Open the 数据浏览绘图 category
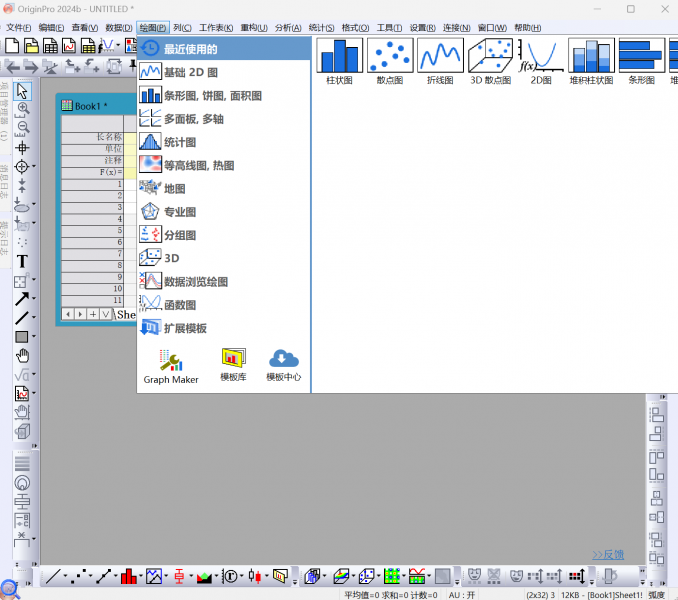 click(224, 281)
